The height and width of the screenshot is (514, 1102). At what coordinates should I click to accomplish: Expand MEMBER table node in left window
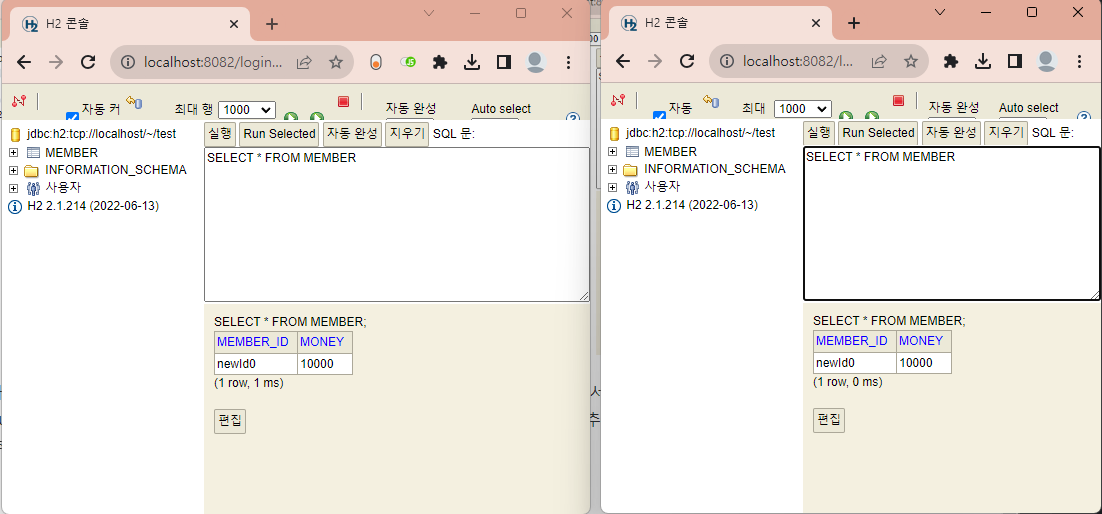(13, 153)
